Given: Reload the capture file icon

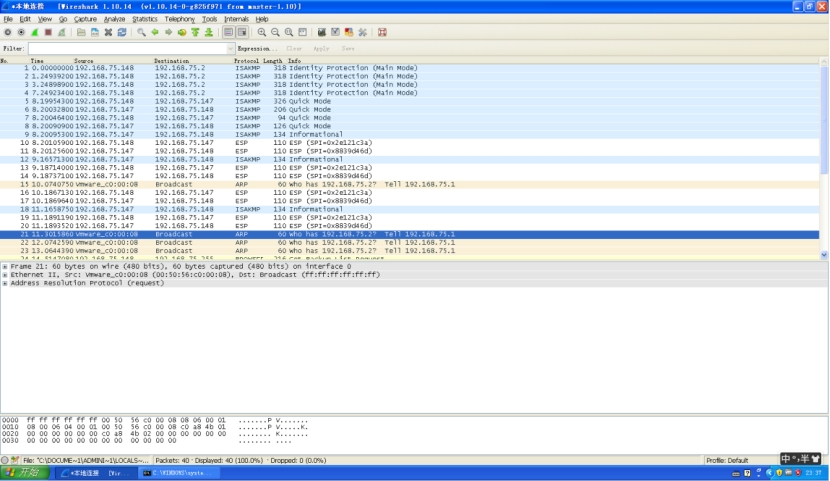Looking at the screenshot, I should 121,32.
